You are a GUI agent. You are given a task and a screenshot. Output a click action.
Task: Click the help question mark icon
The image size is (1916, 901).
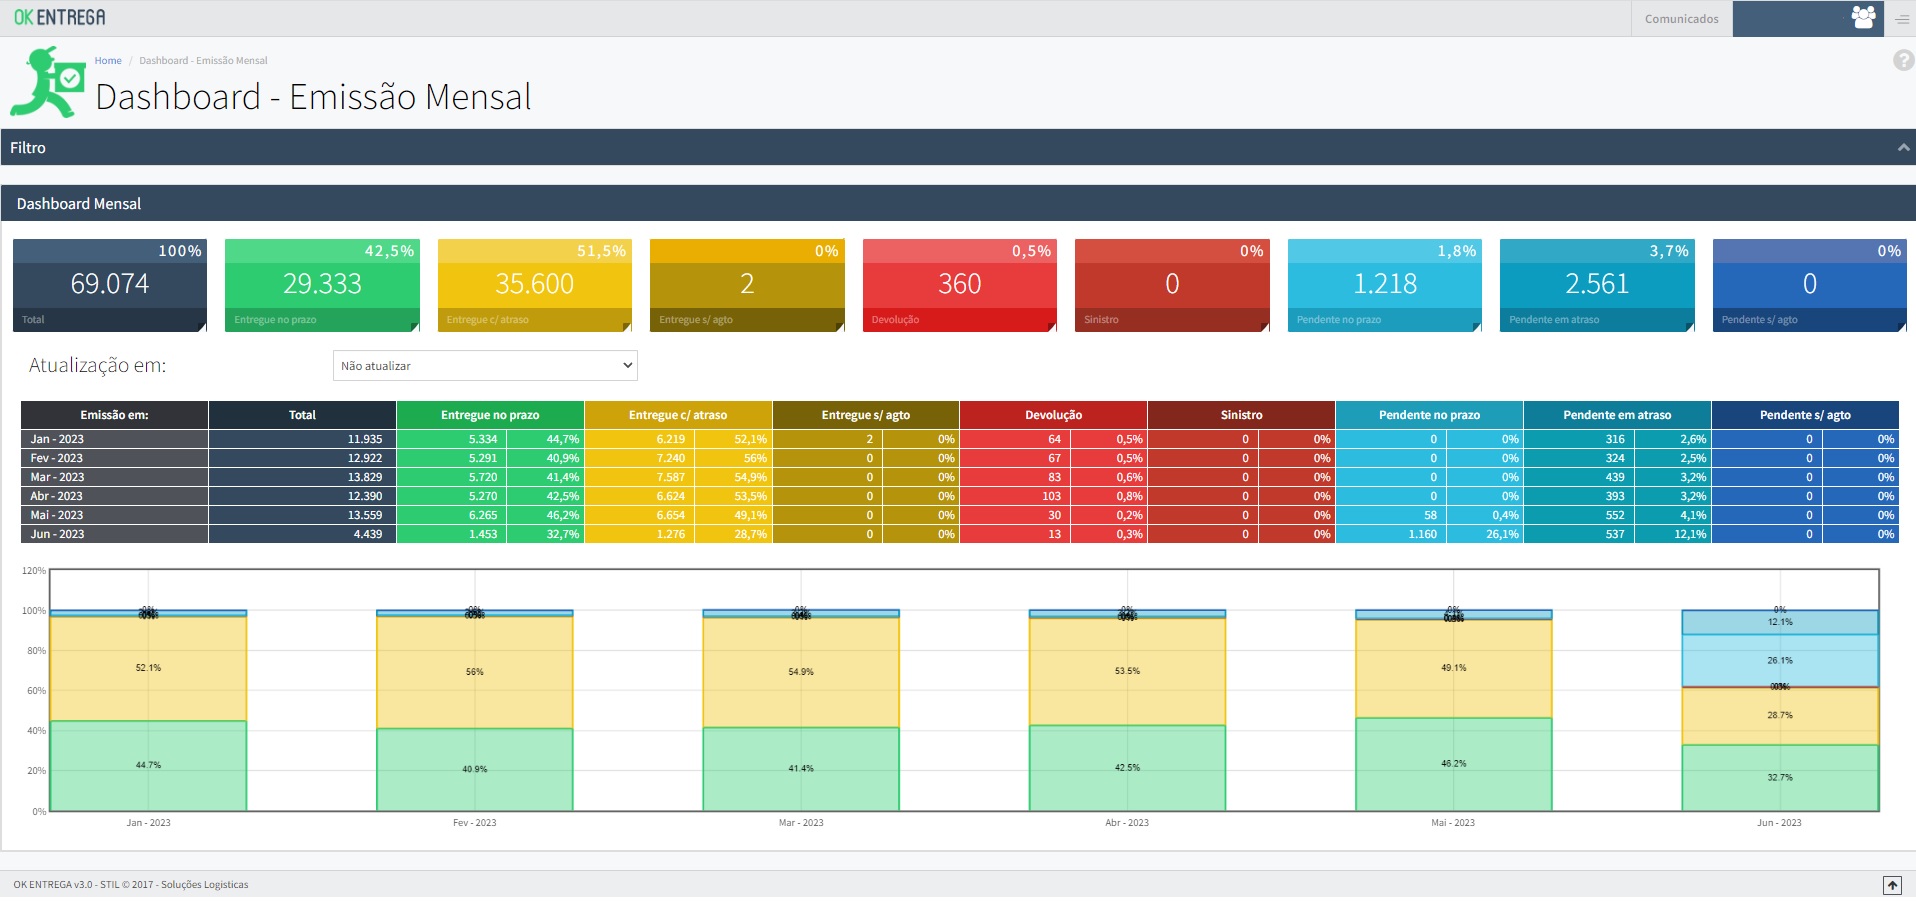(x=1903, y=61)
